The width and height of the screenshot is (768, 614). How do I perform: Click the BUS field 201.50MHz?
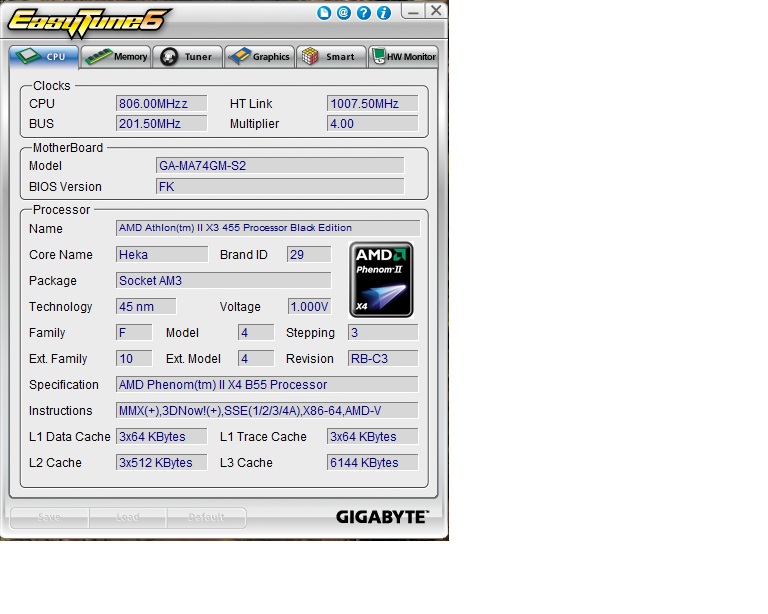[162, 123]
